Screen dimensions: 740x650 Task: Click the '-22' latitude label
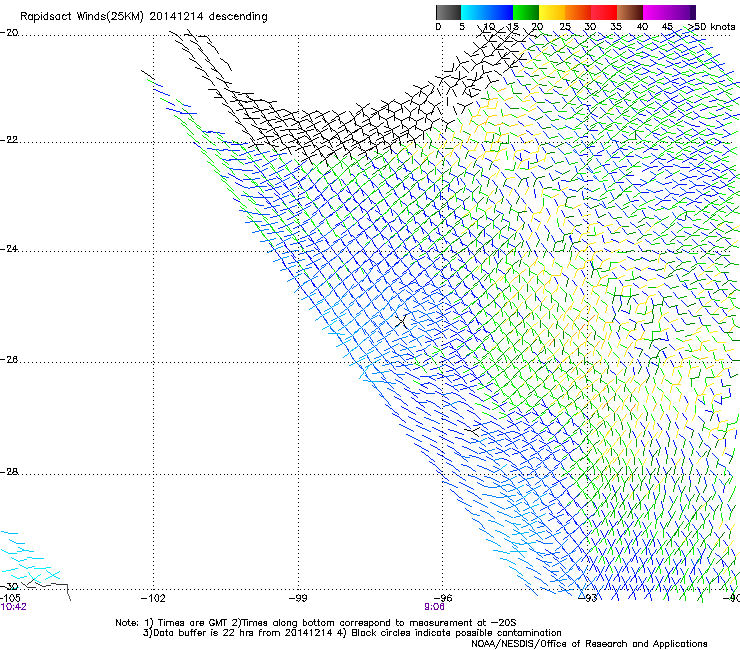tap(10, 140)
